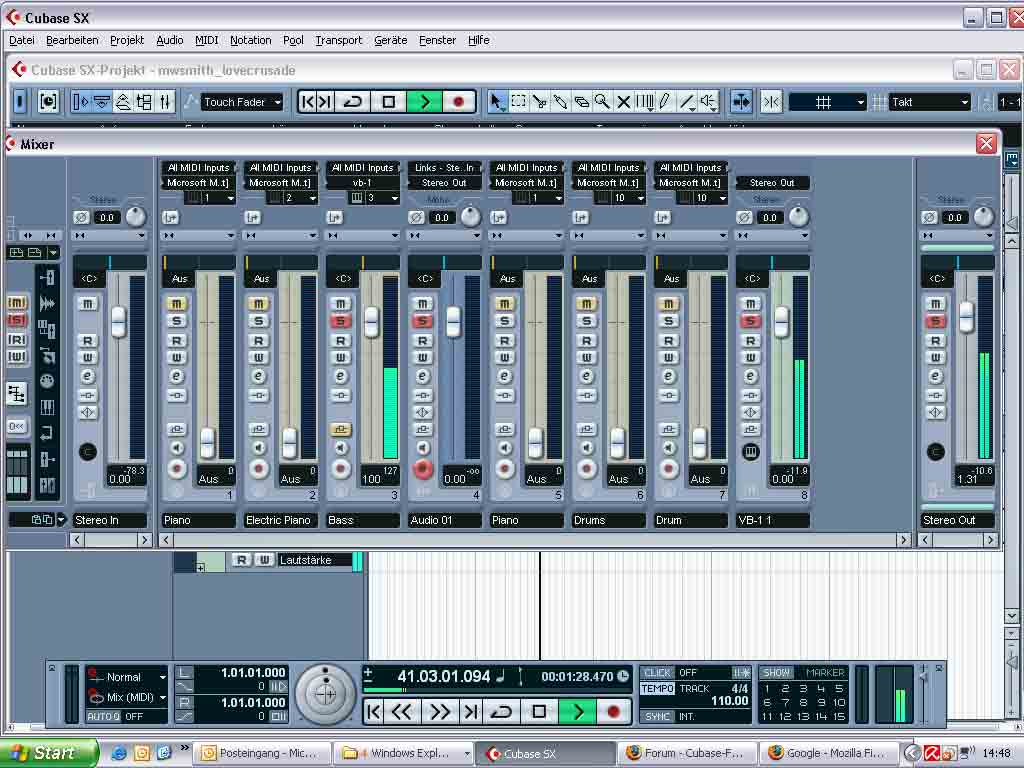This screenshot has height=768, width=1024.
Task: Hide MIDI channels in Mixer side panel
Action: pos(48,381)
